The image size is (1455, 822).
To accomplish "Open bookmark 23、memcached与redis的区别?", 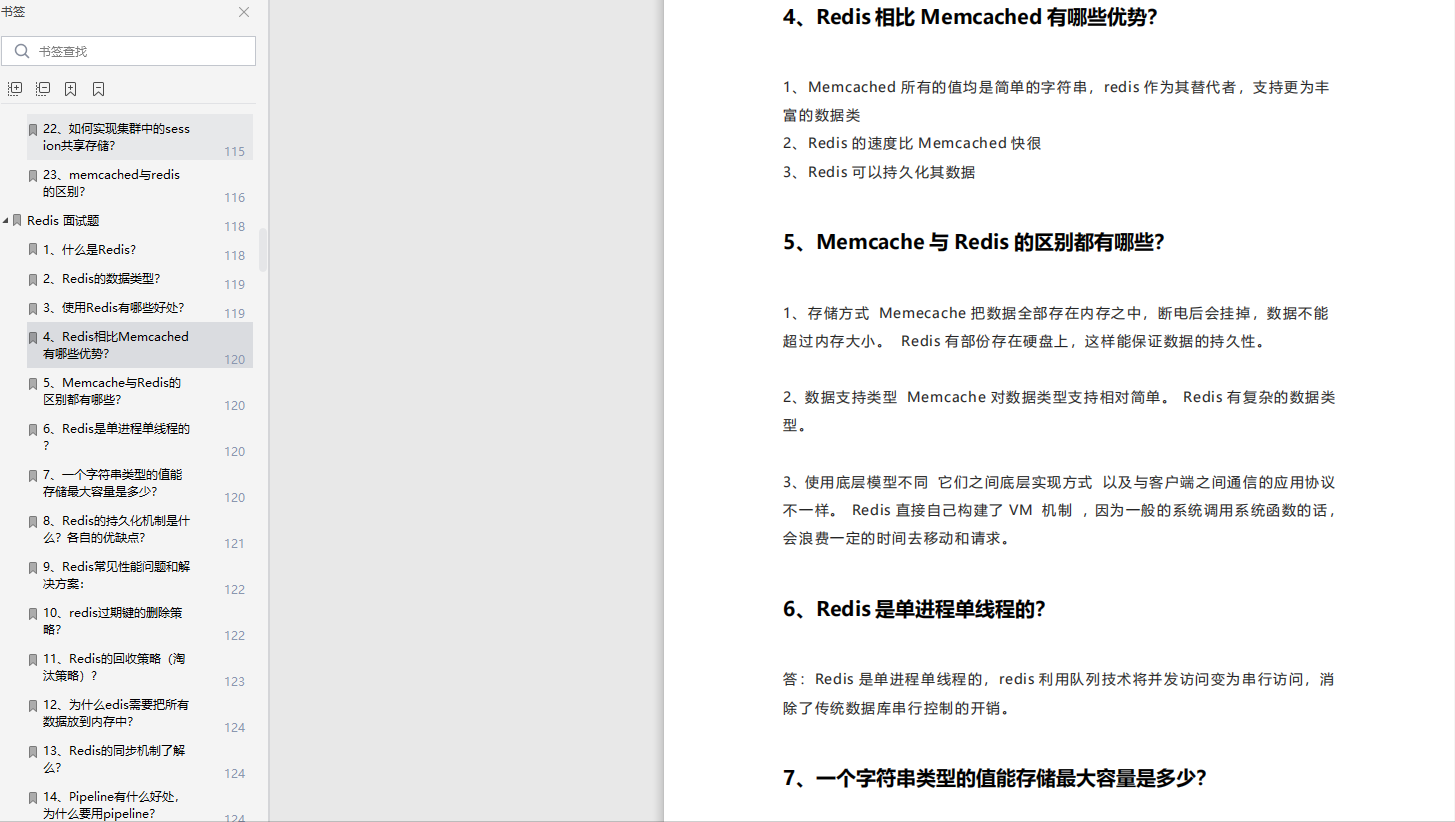I will click(111, 183).
